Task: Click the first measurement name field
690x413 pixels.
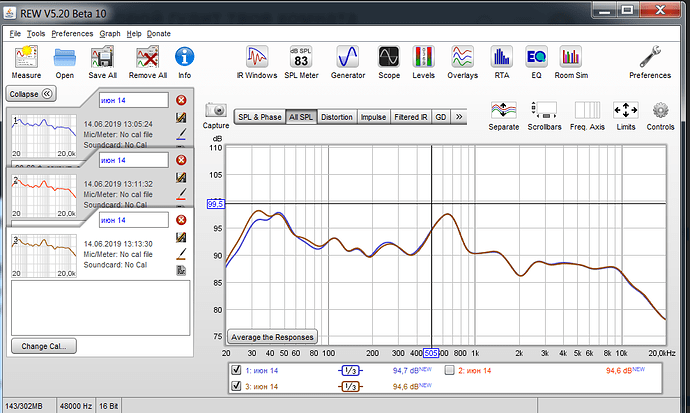Action: 132,100
